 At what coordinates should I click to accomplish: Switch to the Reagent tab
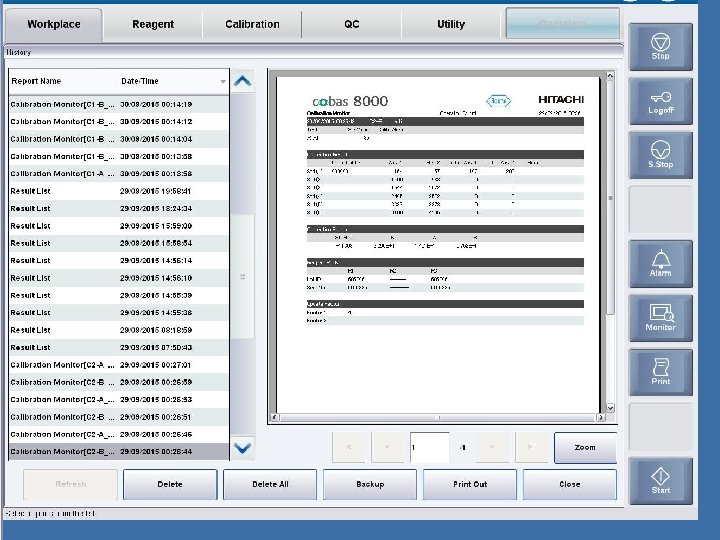pos(153,24)
